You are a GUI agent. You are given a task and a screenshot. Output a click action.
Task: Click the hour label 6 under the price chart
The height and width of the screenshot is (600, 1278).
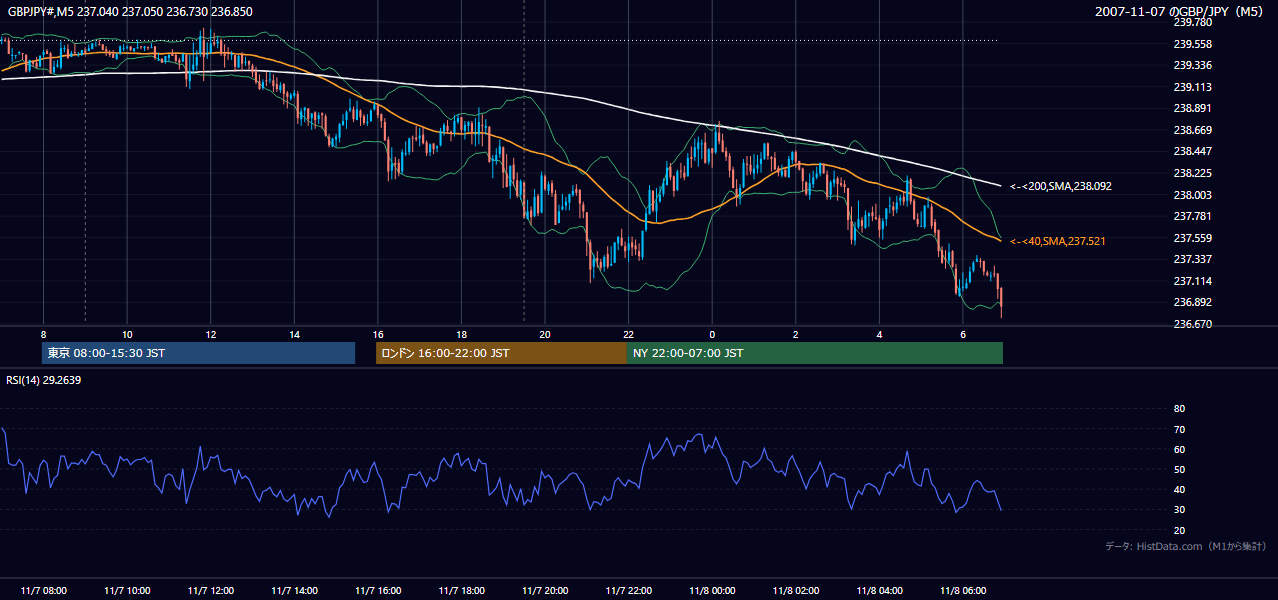click(963, 334)
